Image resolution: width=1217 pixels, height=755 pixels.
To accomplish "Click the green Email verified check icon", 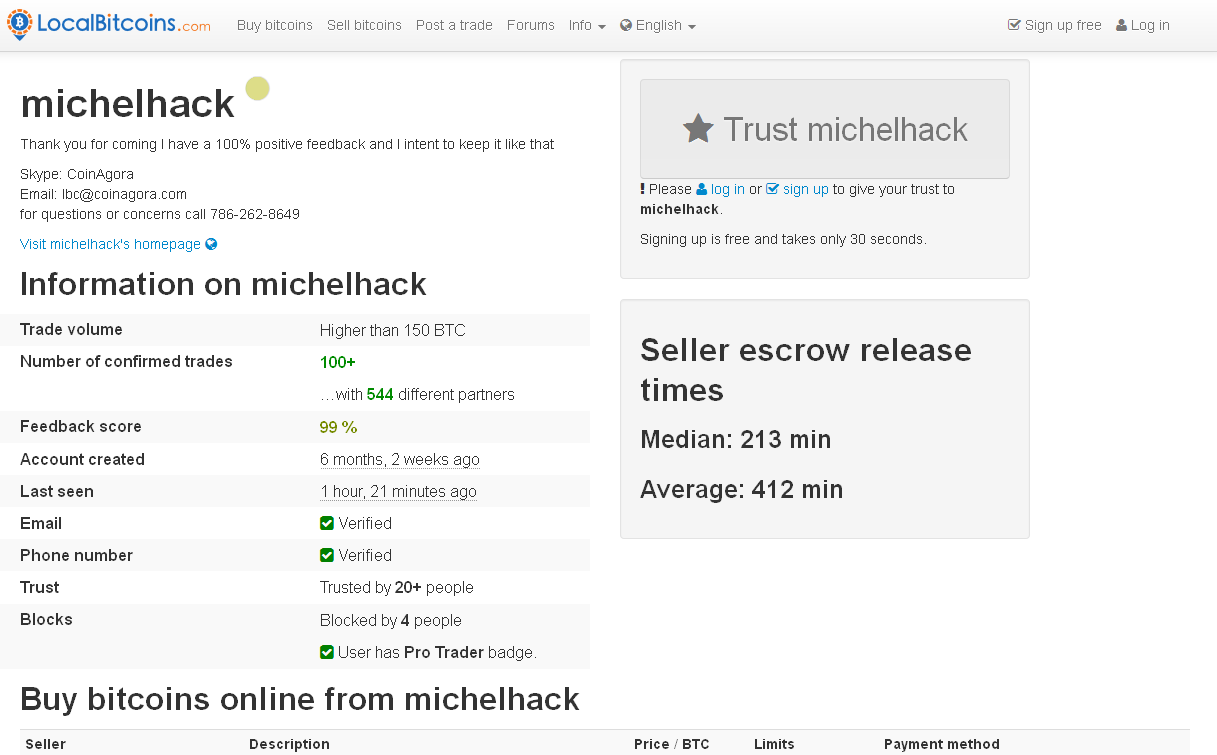I will tap(327, 523).
